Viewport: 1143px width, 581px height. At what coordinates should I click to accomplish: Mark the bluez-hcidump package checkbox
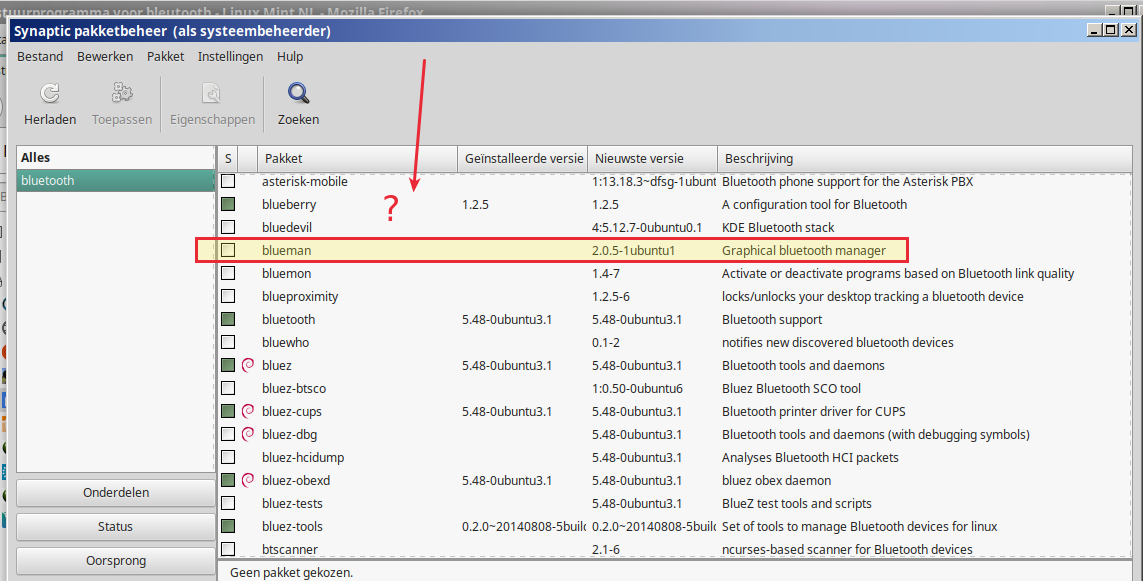228,457
